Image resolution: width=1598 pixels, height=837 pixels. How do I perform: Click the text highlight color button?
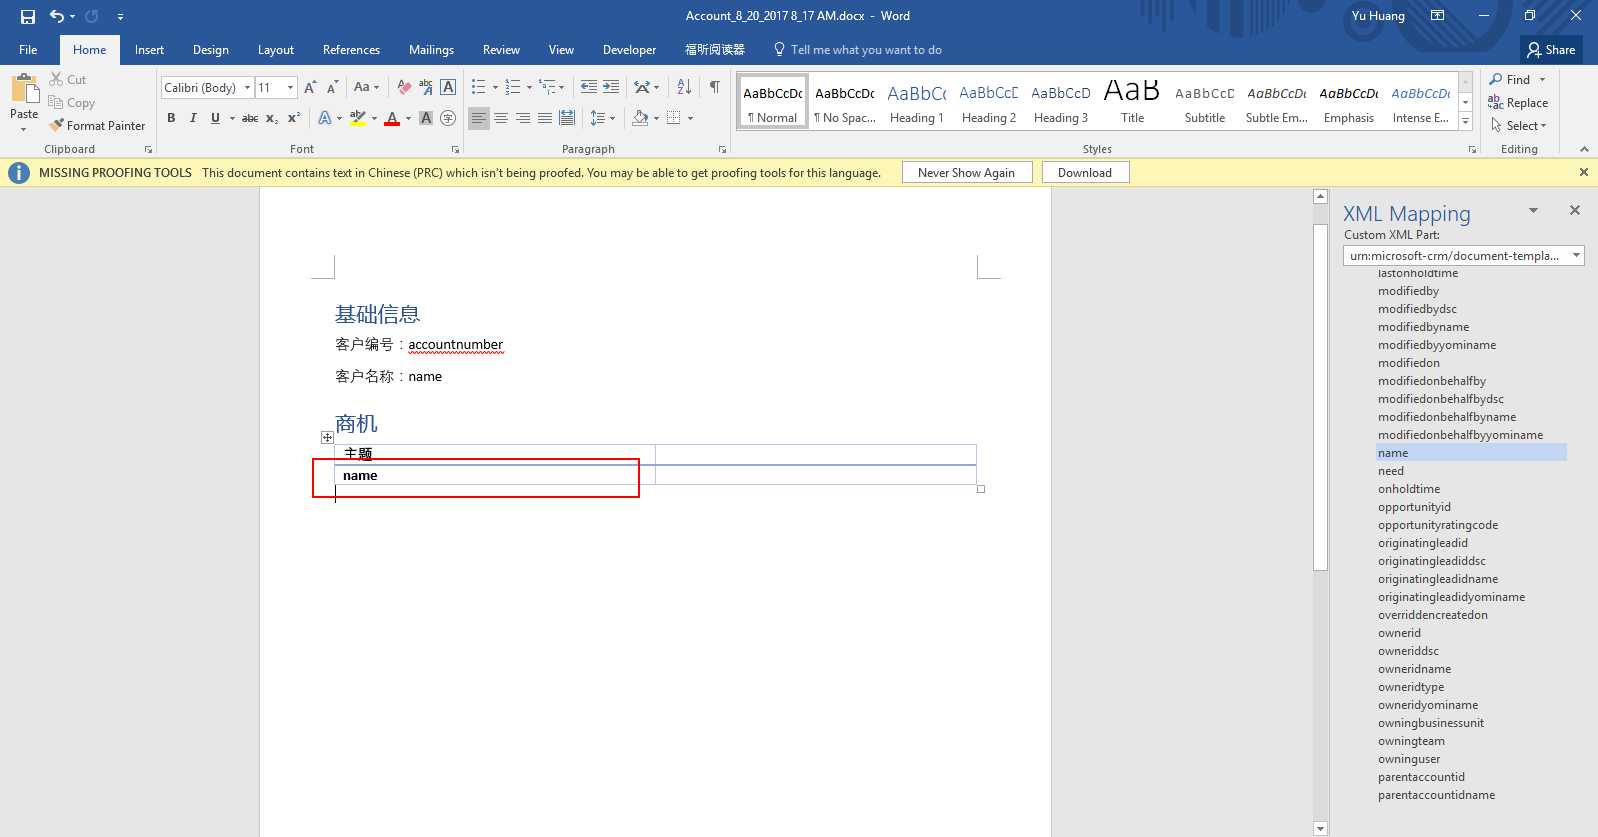pos(357,118)
